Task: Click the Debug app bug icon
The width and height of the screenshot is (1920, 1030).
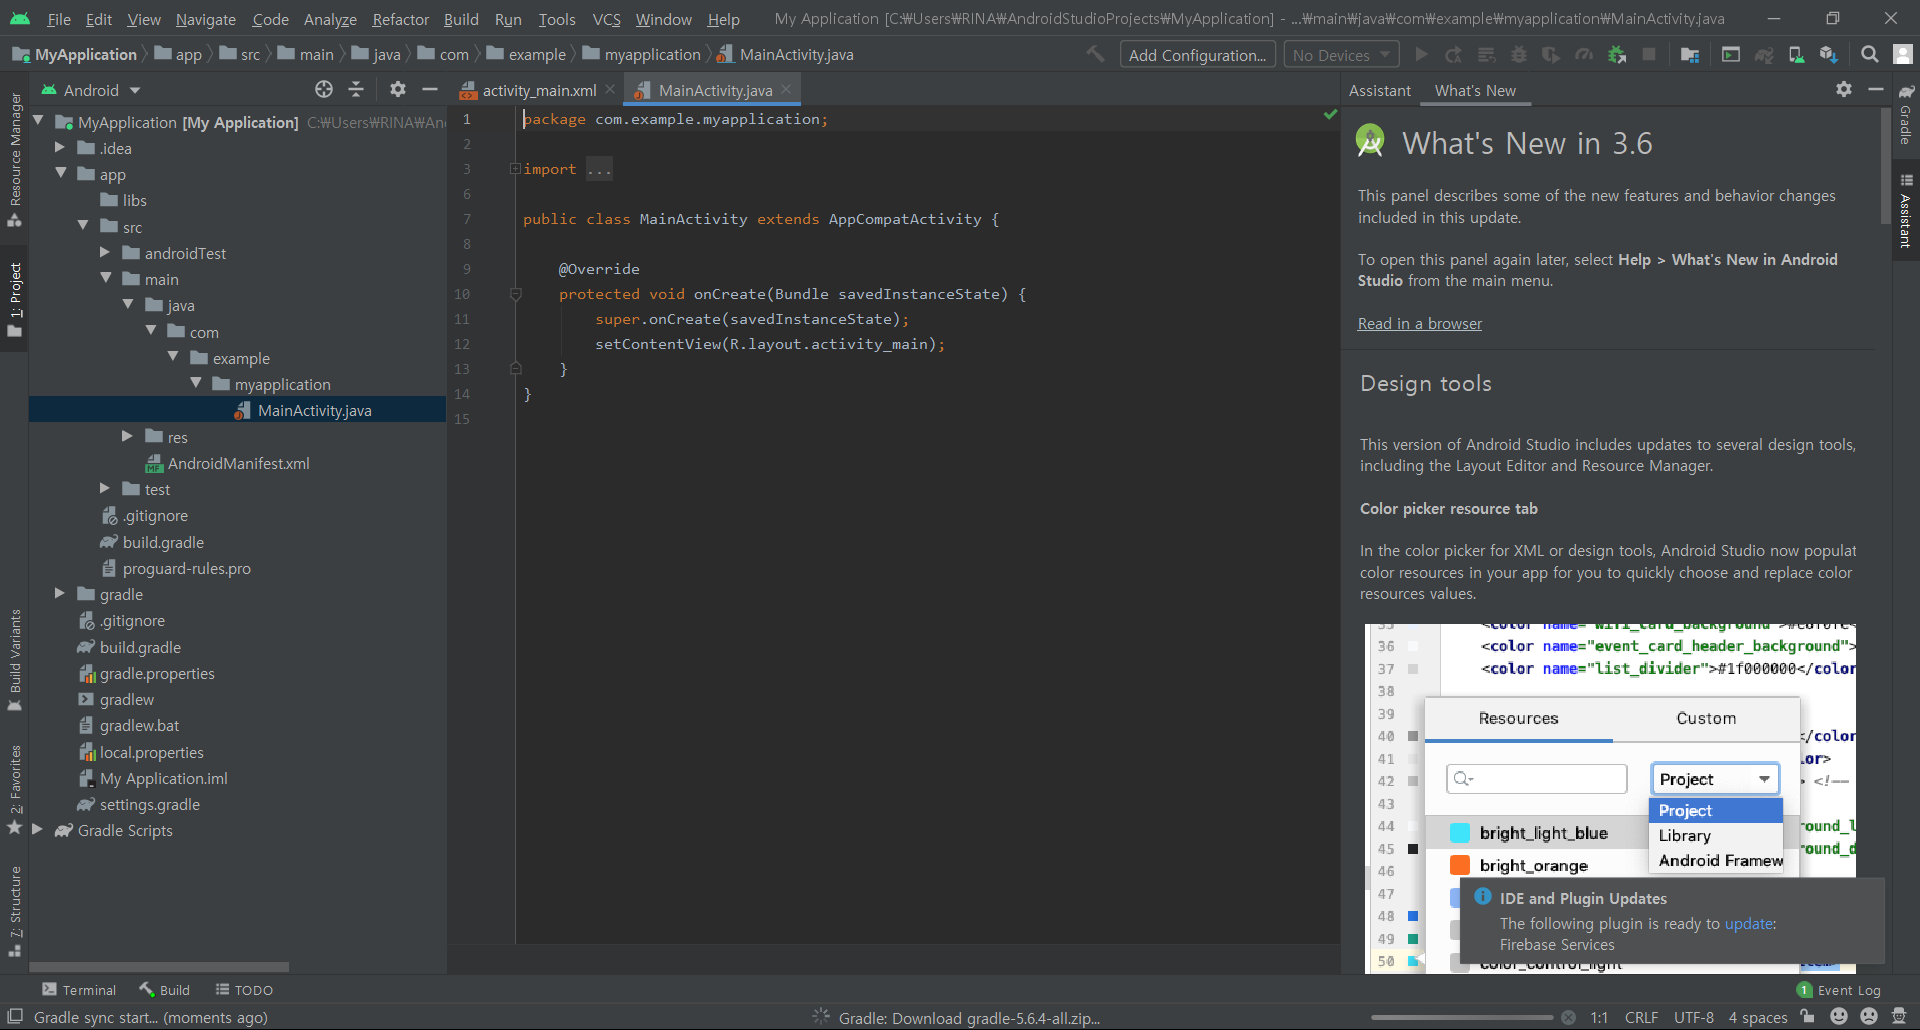Action: pyautogui.click(x=1519, y=55)
